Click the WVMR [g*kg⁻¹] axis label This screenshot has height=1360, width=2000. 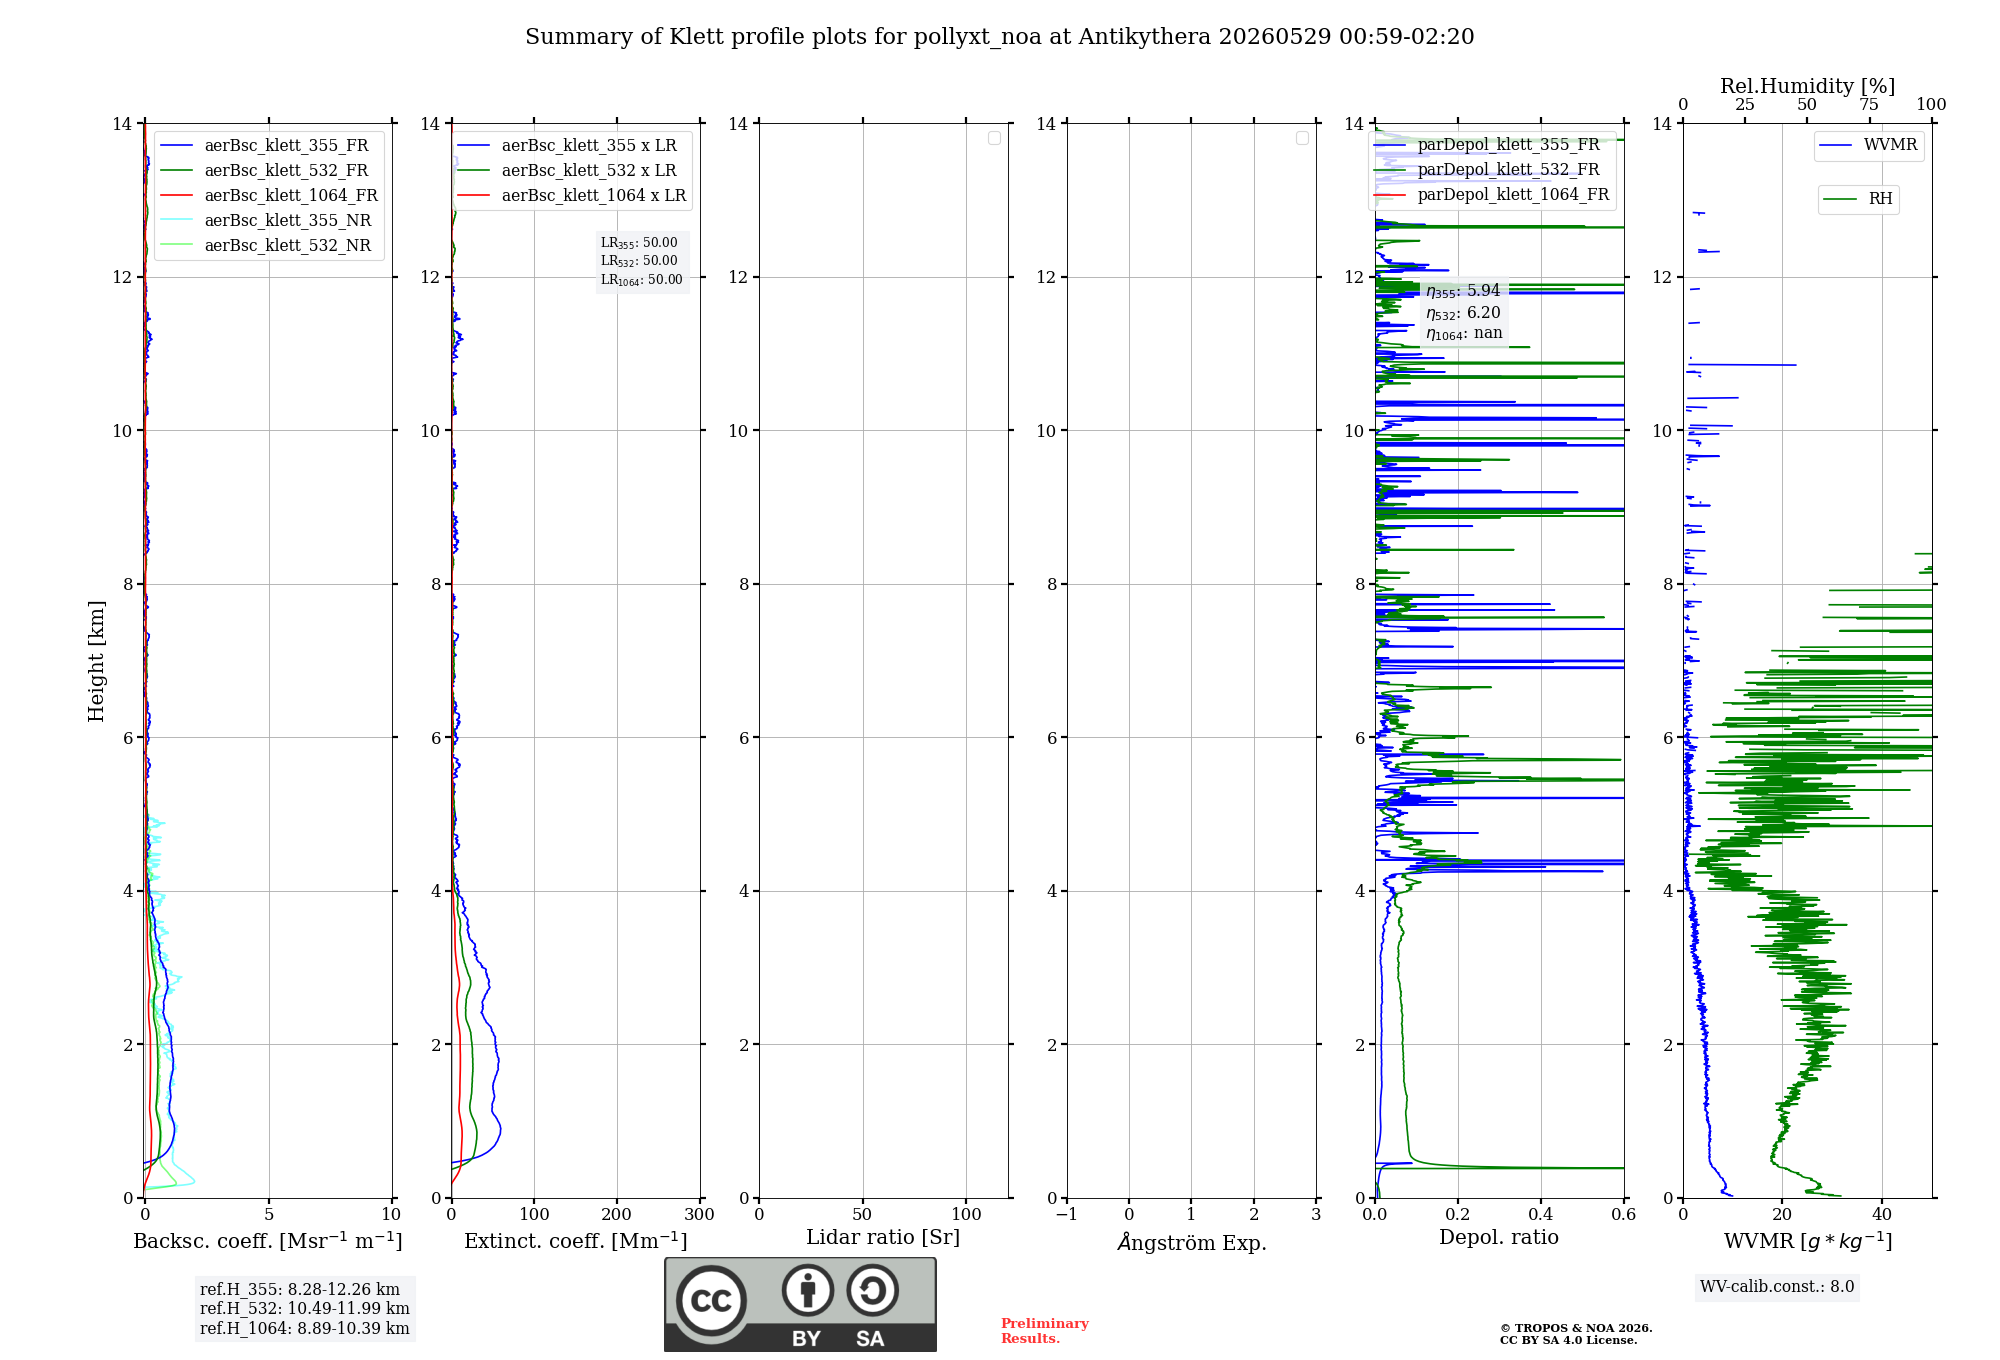pyautogui.click(x=1808, y=1241)
